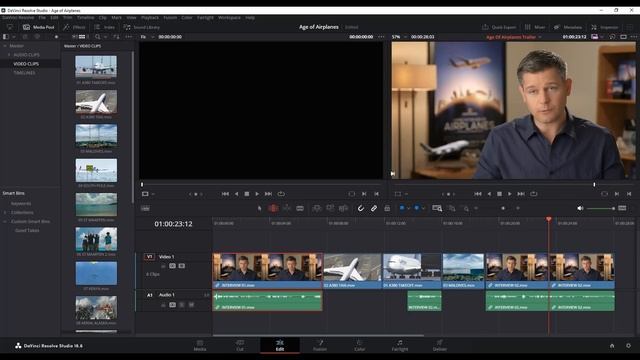The height and width of the screenshot is (360, 640).
Task: Toggle the Media Pool panel
Action: click(x=39, y=27)
